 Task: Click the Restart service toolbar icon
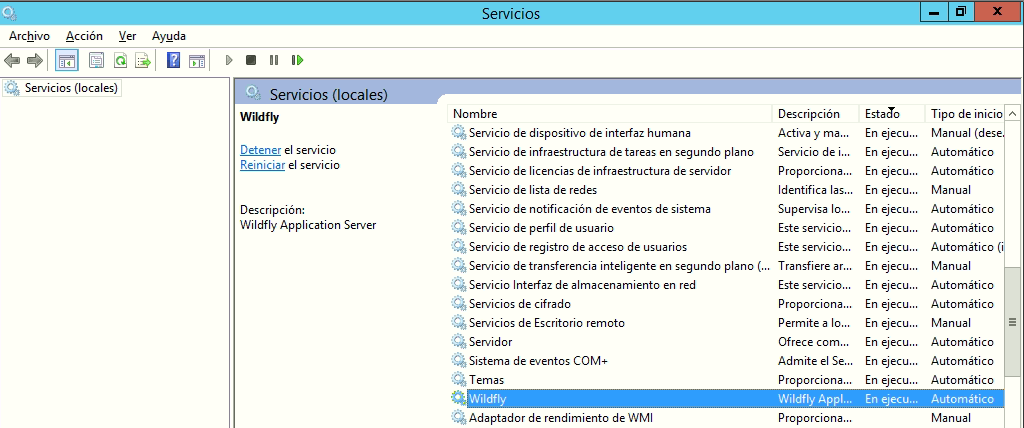298,60
